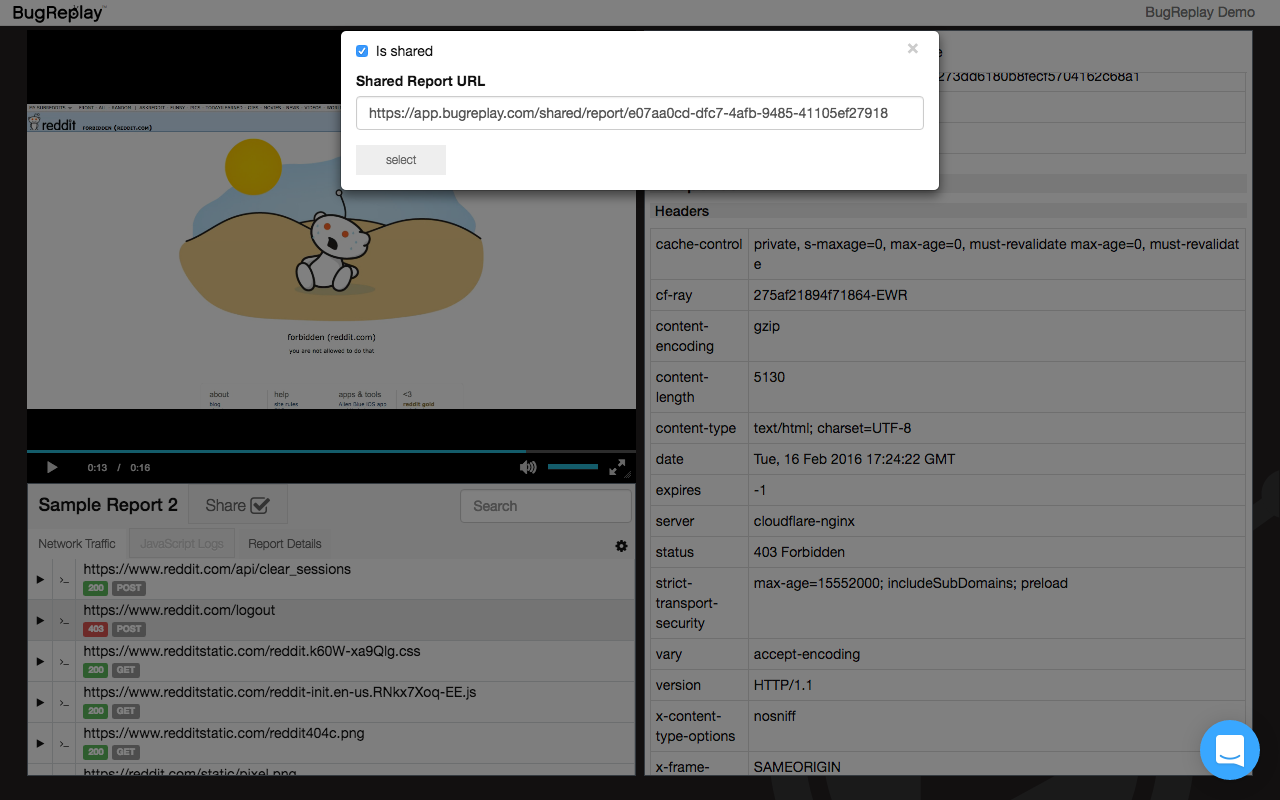Click the console icon on the reddit.k60W css row
Image resolution: width=1280 pixels, height=800 pixels.
pyautogui.click(x=65, y=661)
